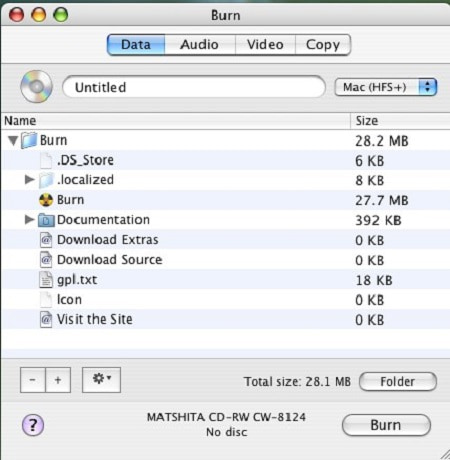Click the .DS_Store blank file icon
Viewport: 450px width, 460px height.
[x=46, y=160]
